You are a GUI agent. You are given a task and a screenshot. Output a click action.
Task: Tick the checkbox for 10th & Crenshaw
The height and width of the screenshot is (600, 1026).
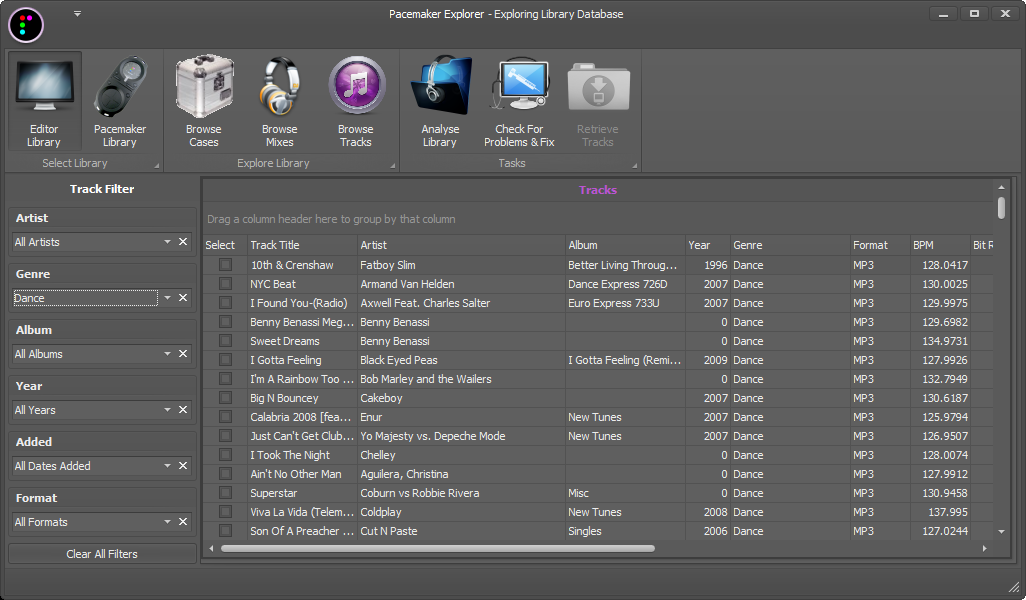(226, 265)
